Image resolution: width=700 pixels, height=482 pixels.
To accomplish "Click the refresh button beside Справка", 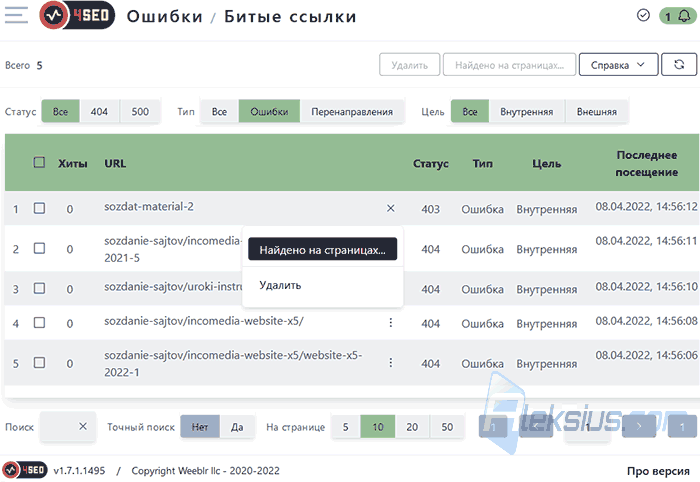I will pyautogui.click(x=679, y=65).
